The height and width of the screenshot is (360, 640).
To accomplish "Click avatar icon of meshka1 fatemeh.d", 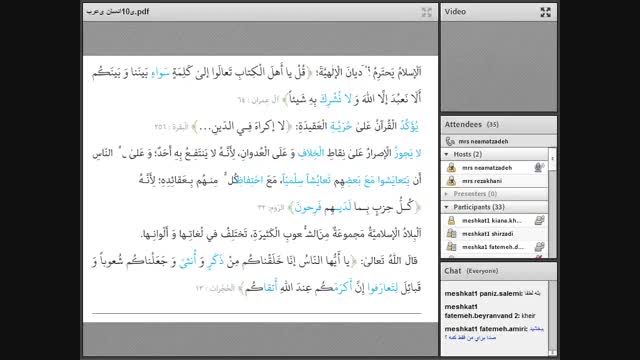I will [x=451, y=247].
